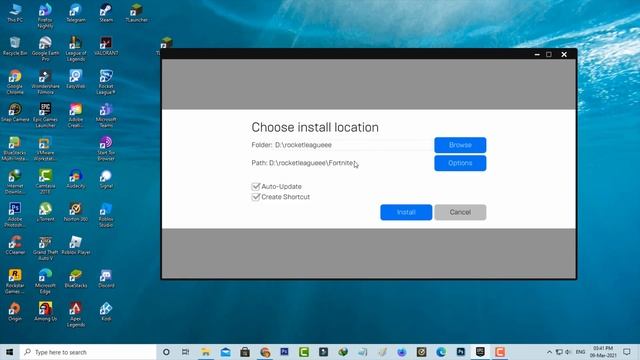Select the CCleaner desktop shortcut

point(15,245)
